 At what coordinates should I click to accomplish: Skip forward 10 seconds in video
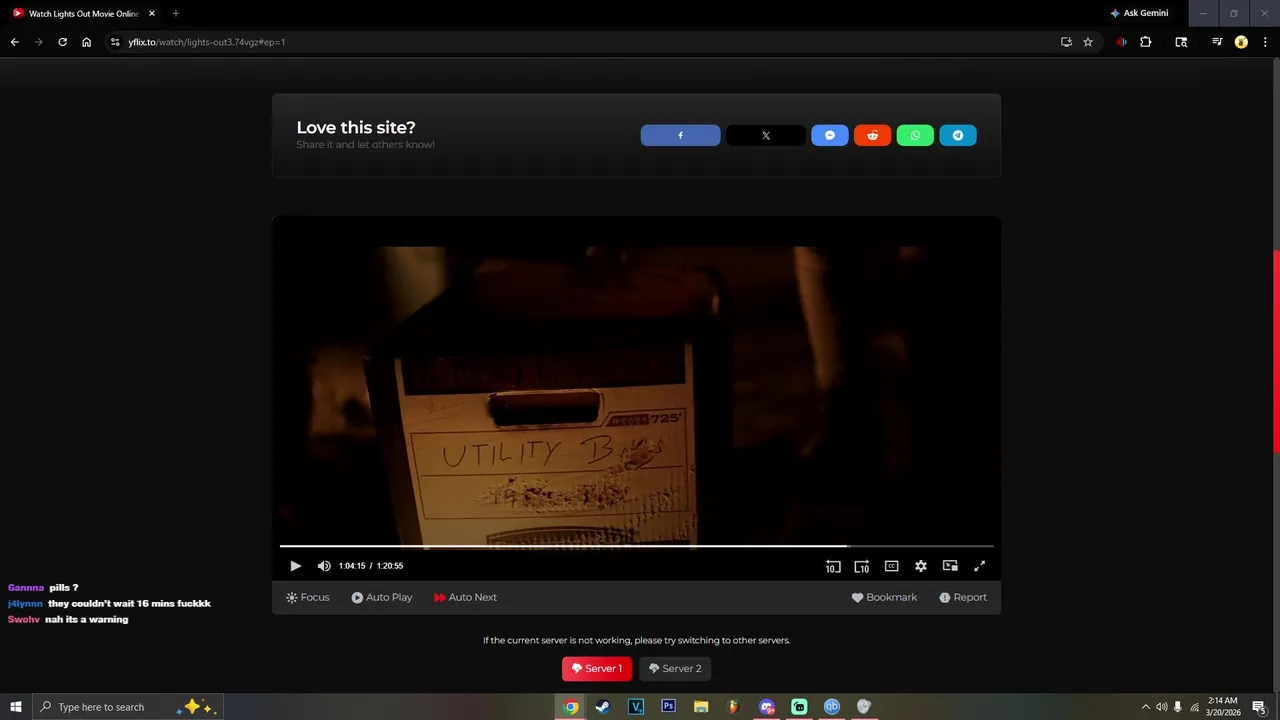click(861, 566)
